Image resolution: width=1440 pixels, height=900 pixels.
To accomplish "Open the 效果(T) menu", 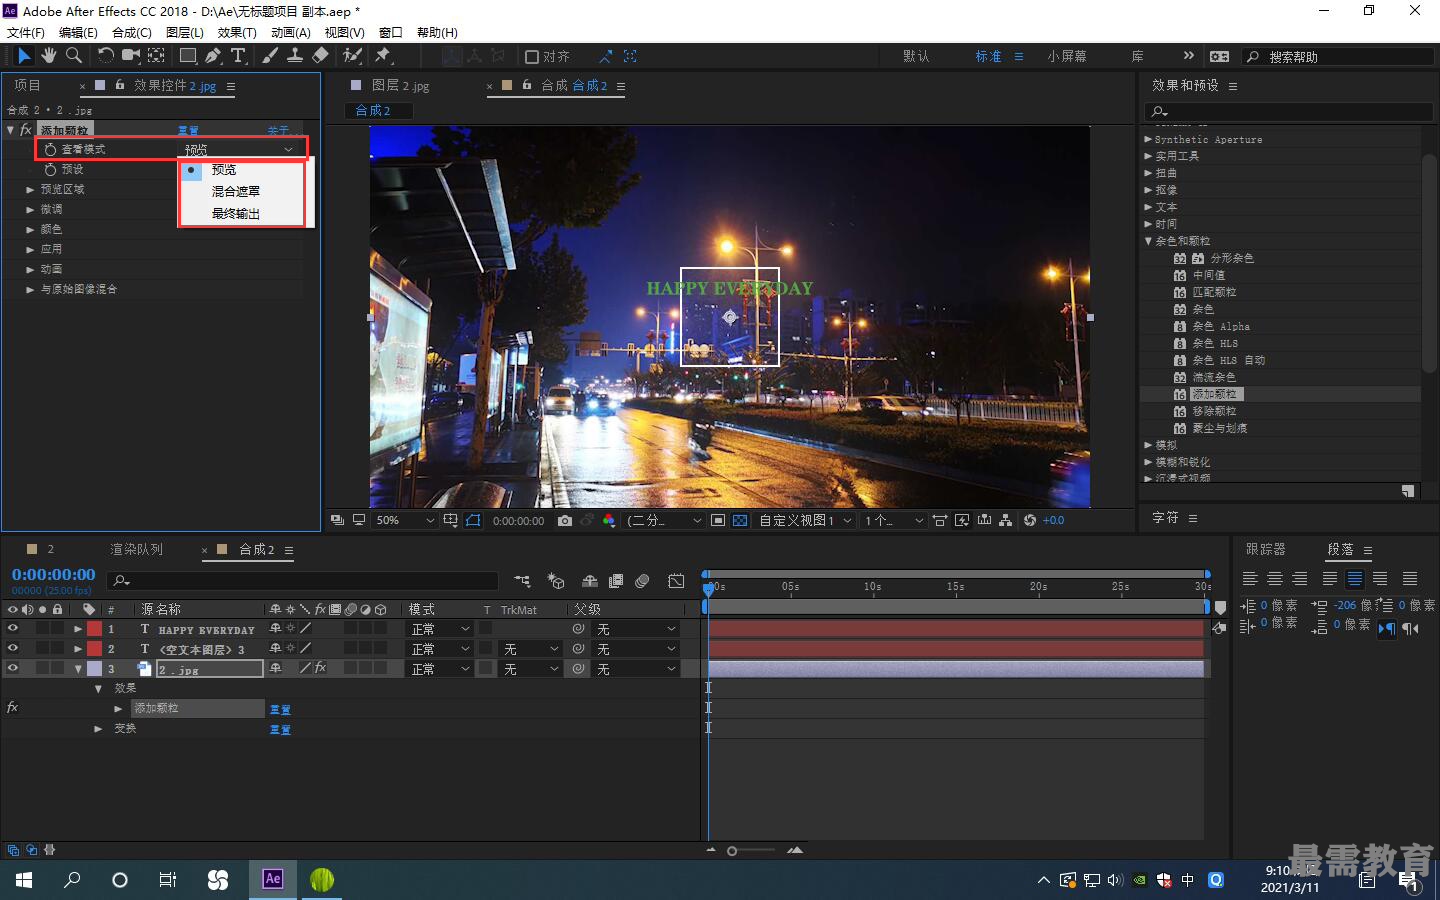I will point(237,32).
